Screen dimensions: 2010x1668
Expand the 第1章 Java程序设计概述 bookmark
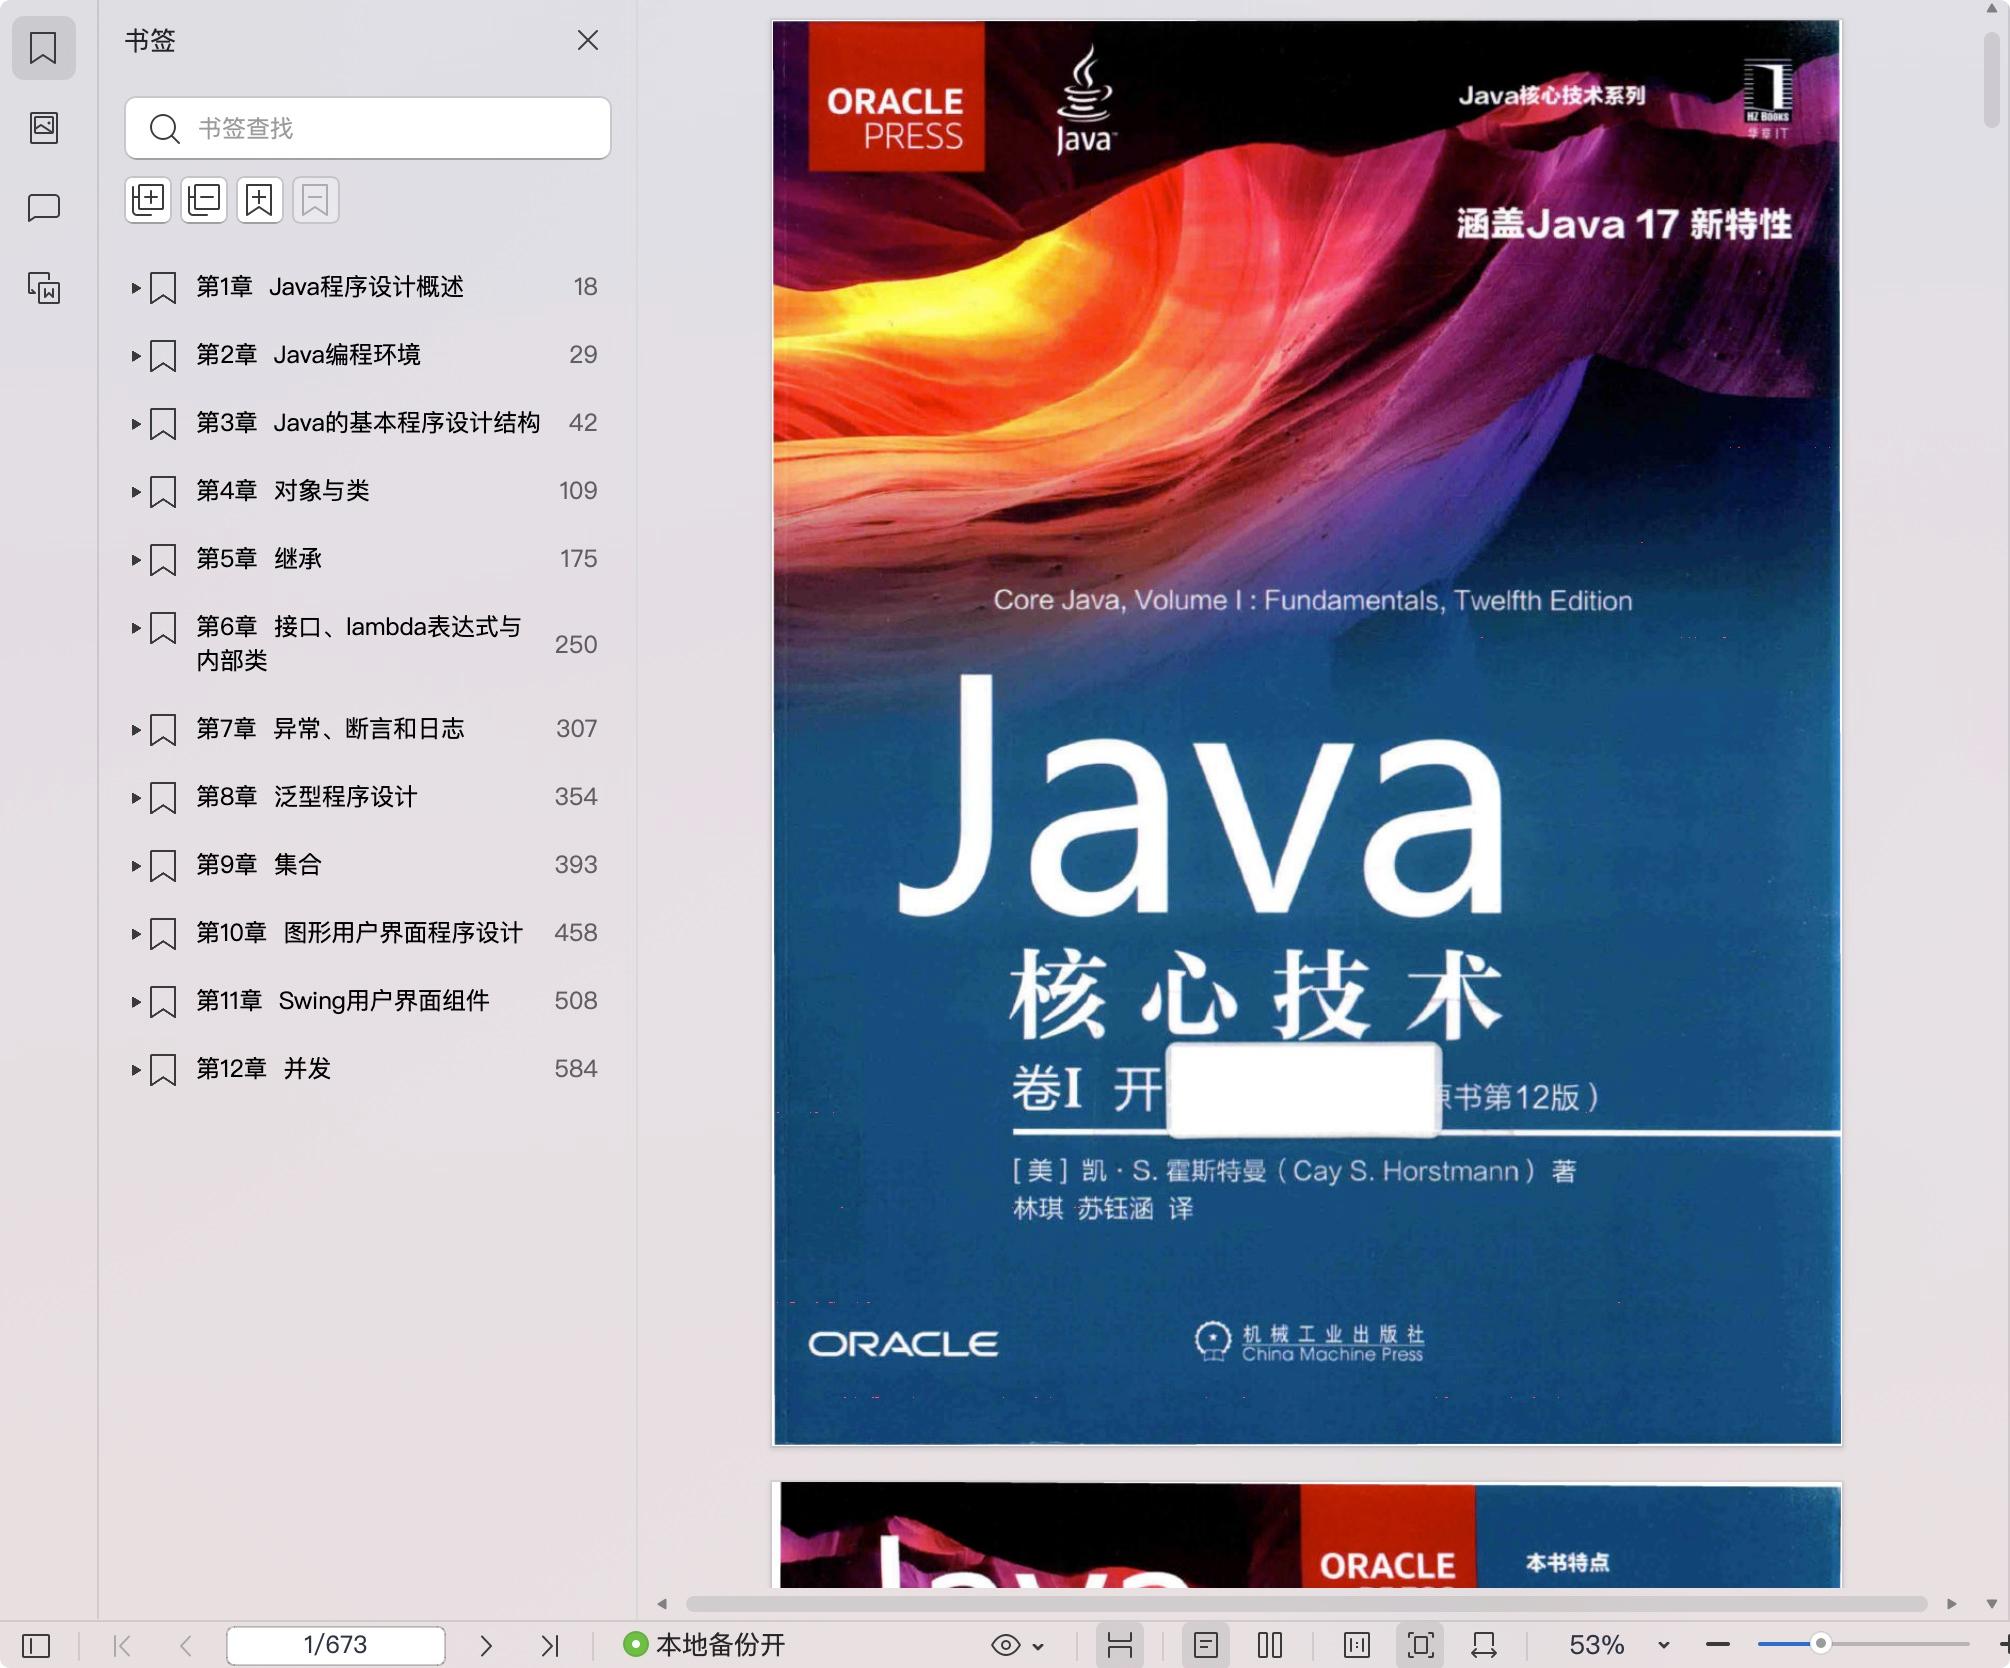(136, 288)
